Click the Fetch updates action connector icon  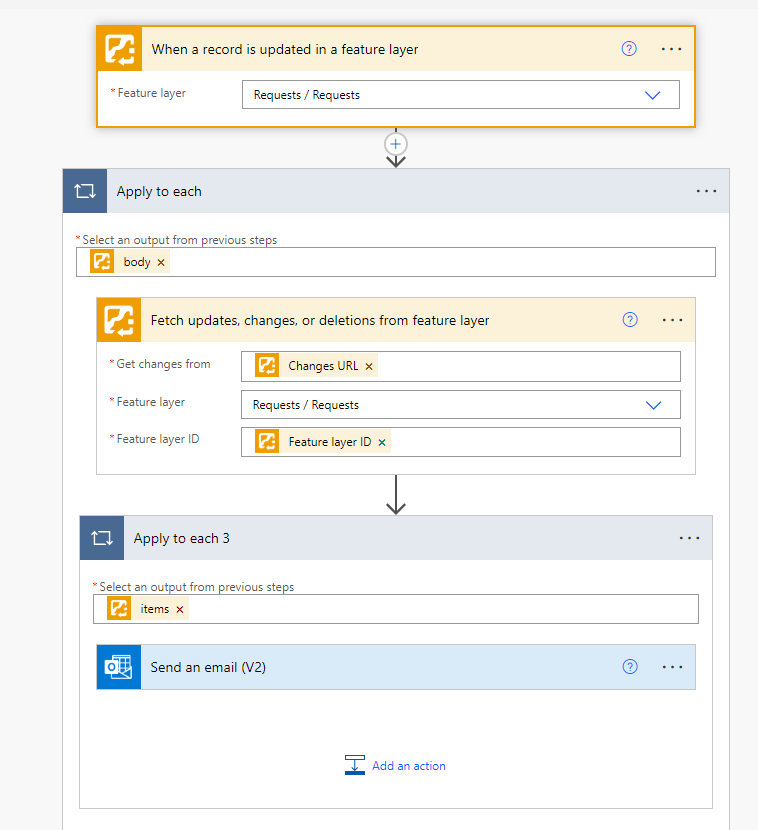point(119,320)
